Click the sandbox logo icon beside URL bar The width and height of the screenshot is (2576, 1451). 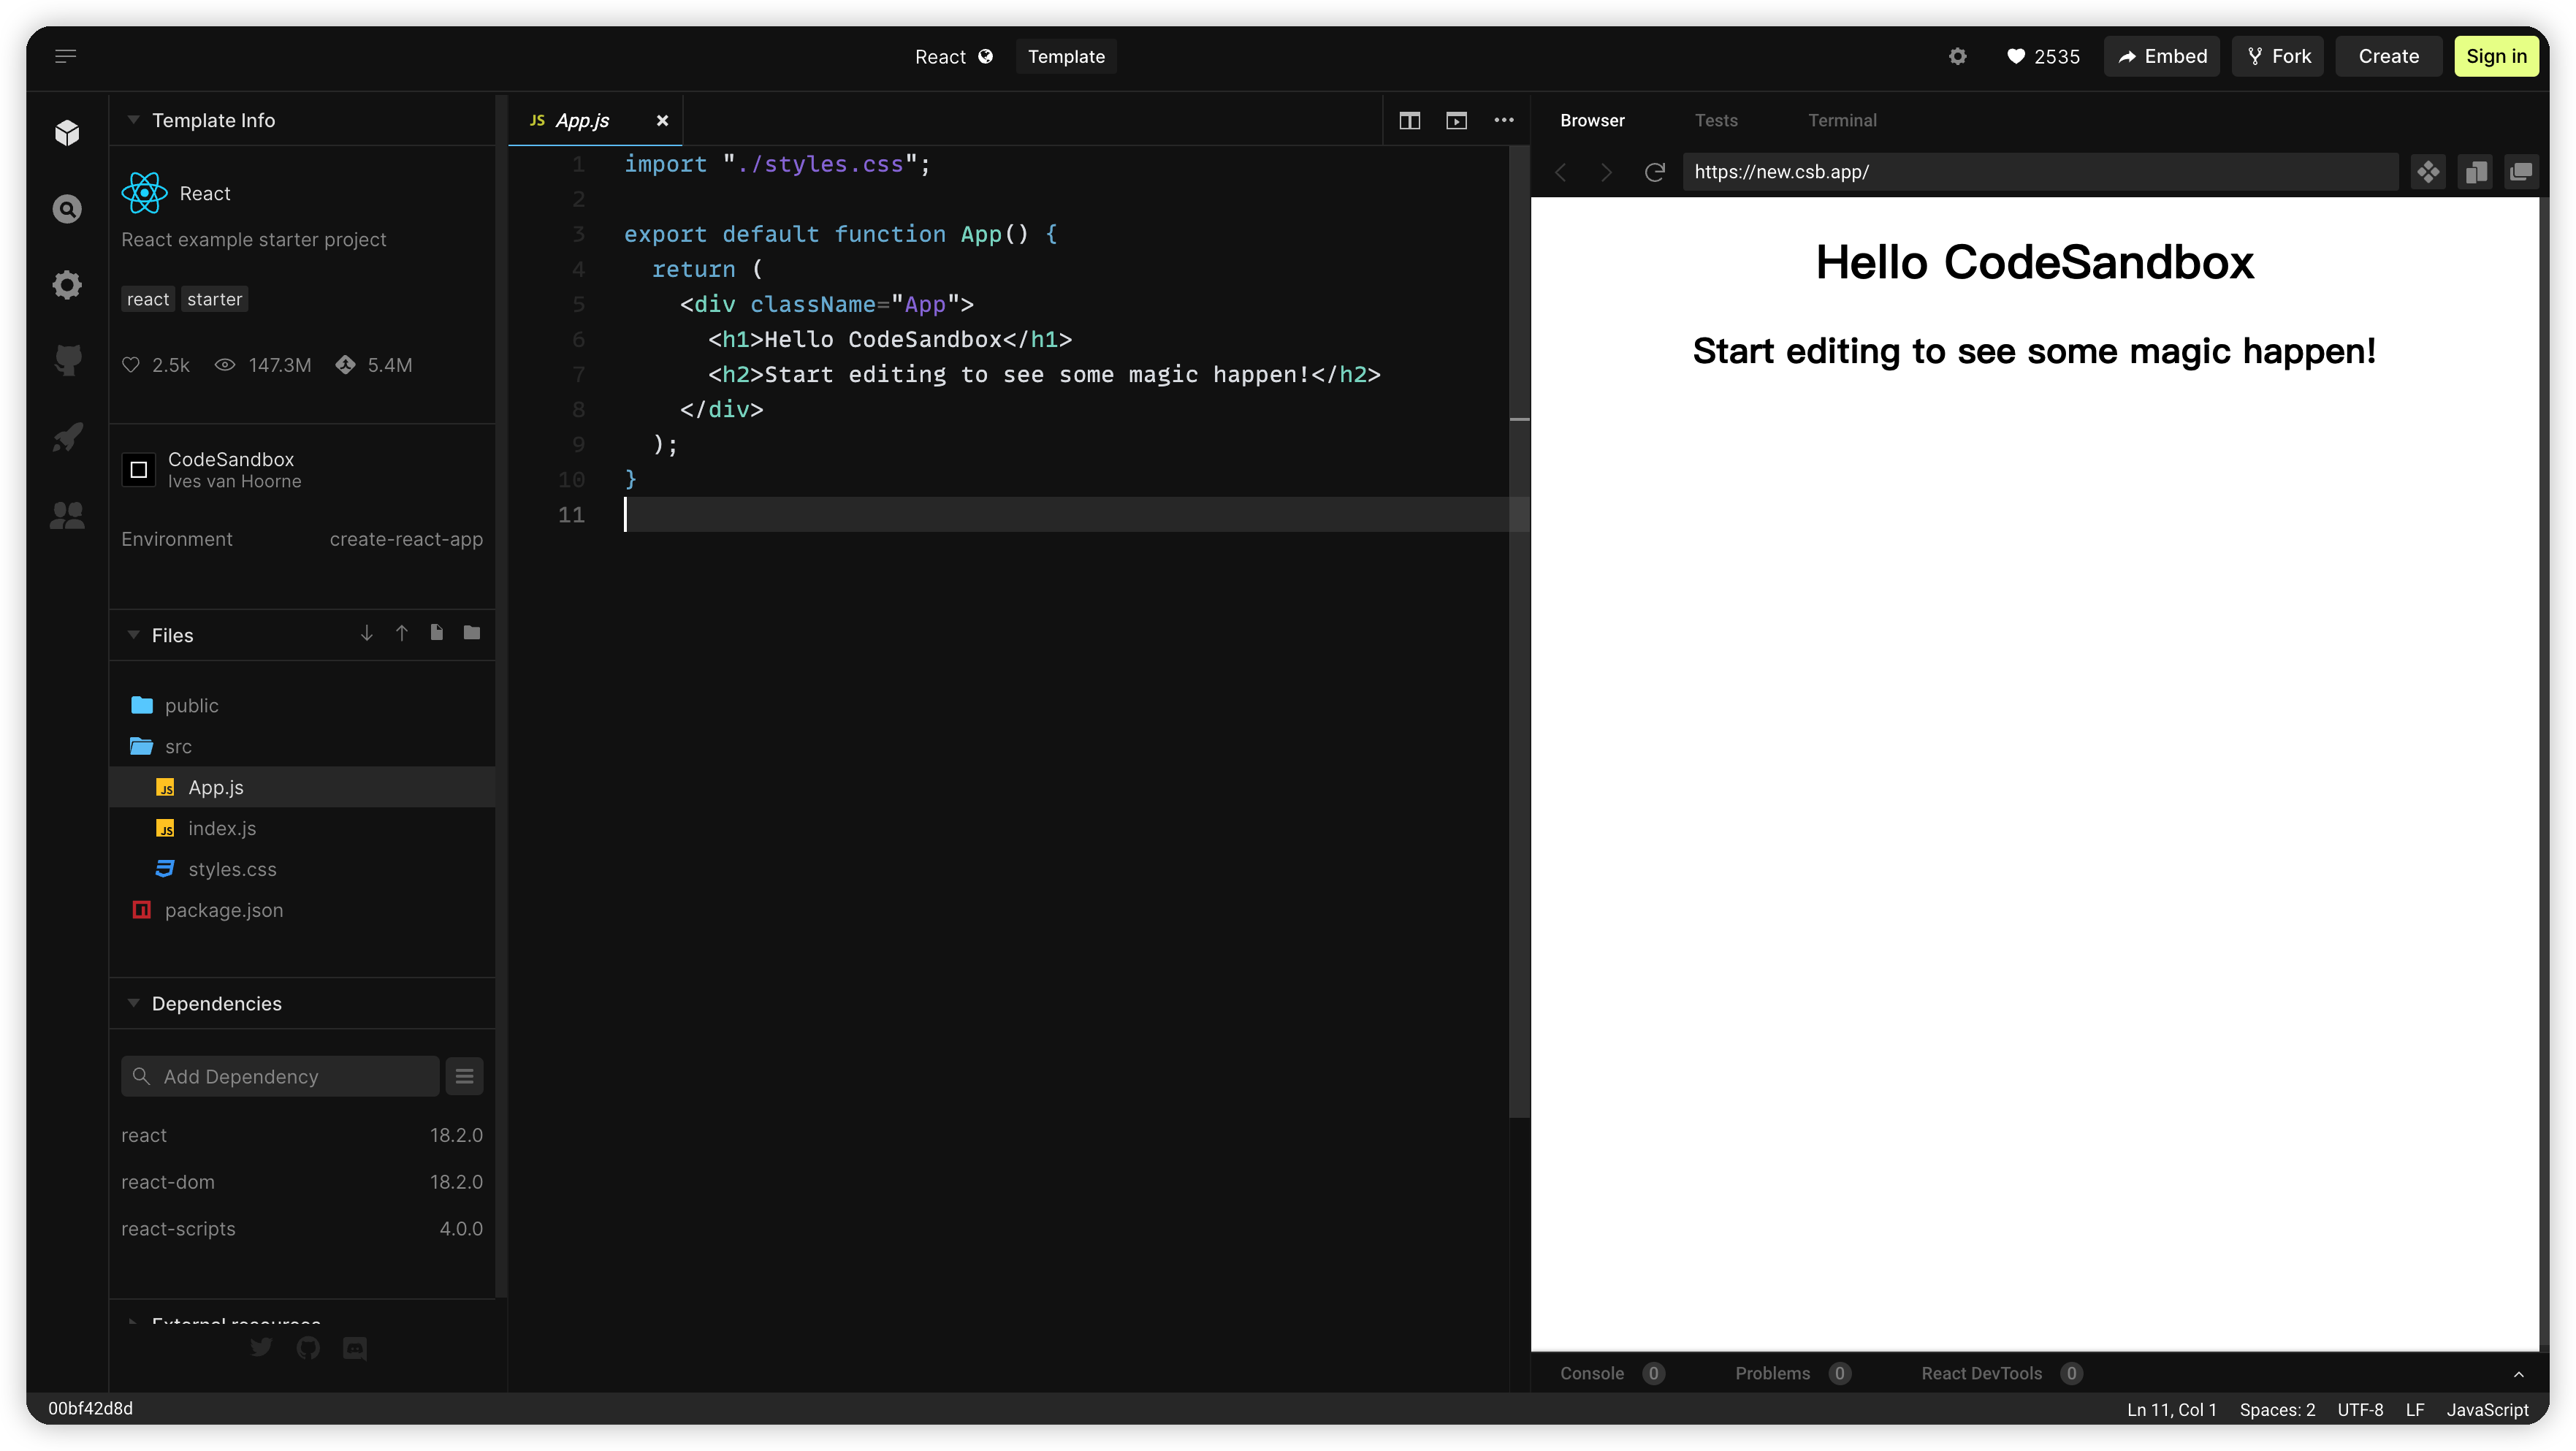(x=2428, y=172)
